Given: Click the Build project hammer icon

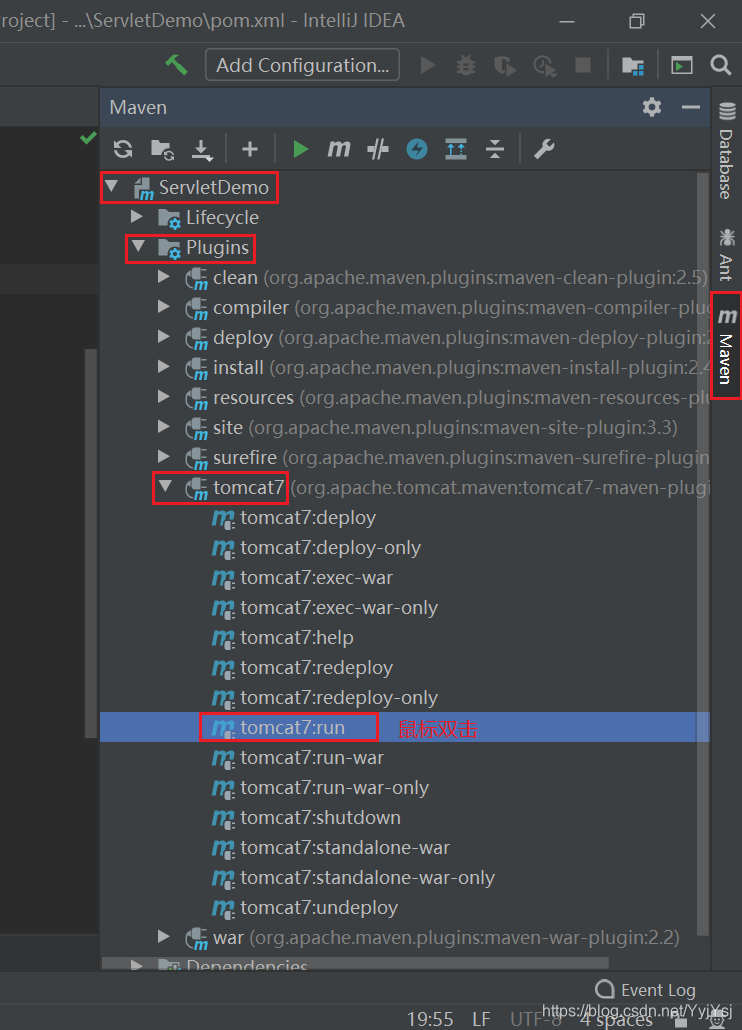Looking at the screenshot, I should coord(176,65).
